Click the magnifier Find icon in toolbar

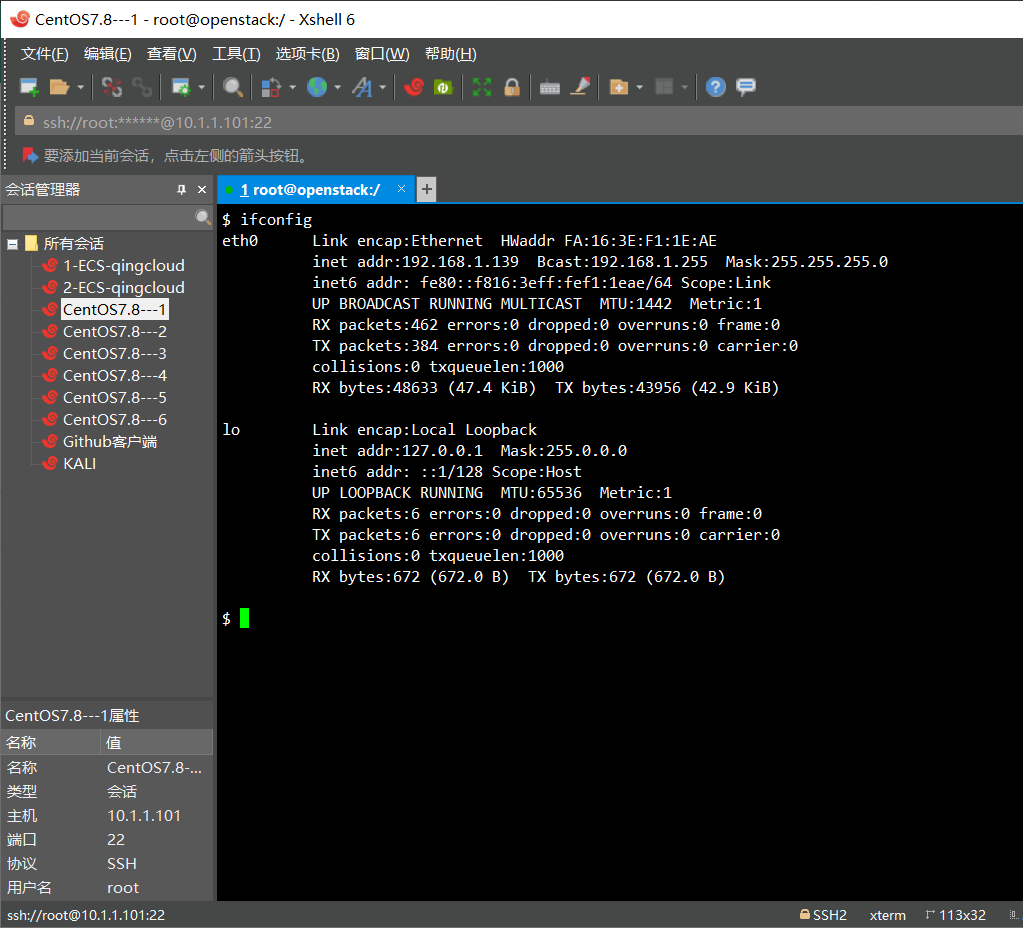click(233, 88)
